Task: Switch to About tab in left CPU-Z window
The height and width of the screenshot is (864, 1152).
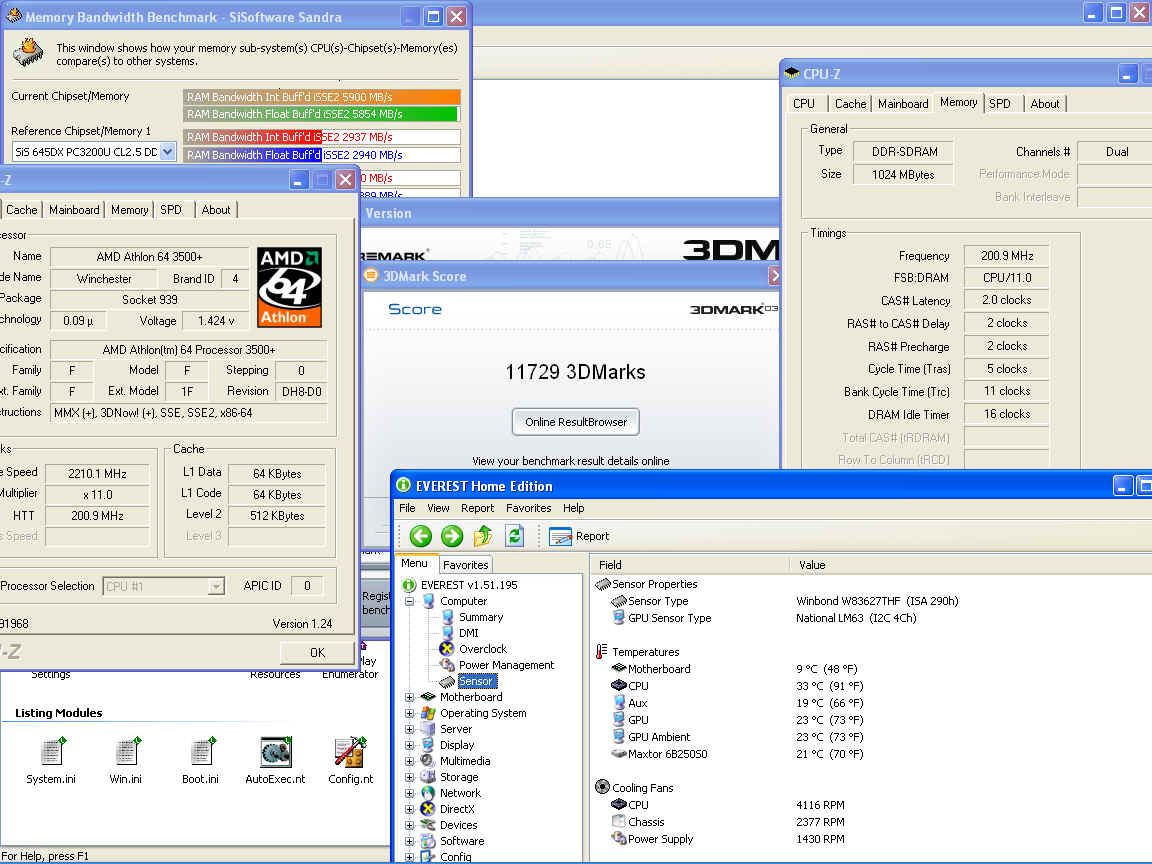Action: [216, 210]
